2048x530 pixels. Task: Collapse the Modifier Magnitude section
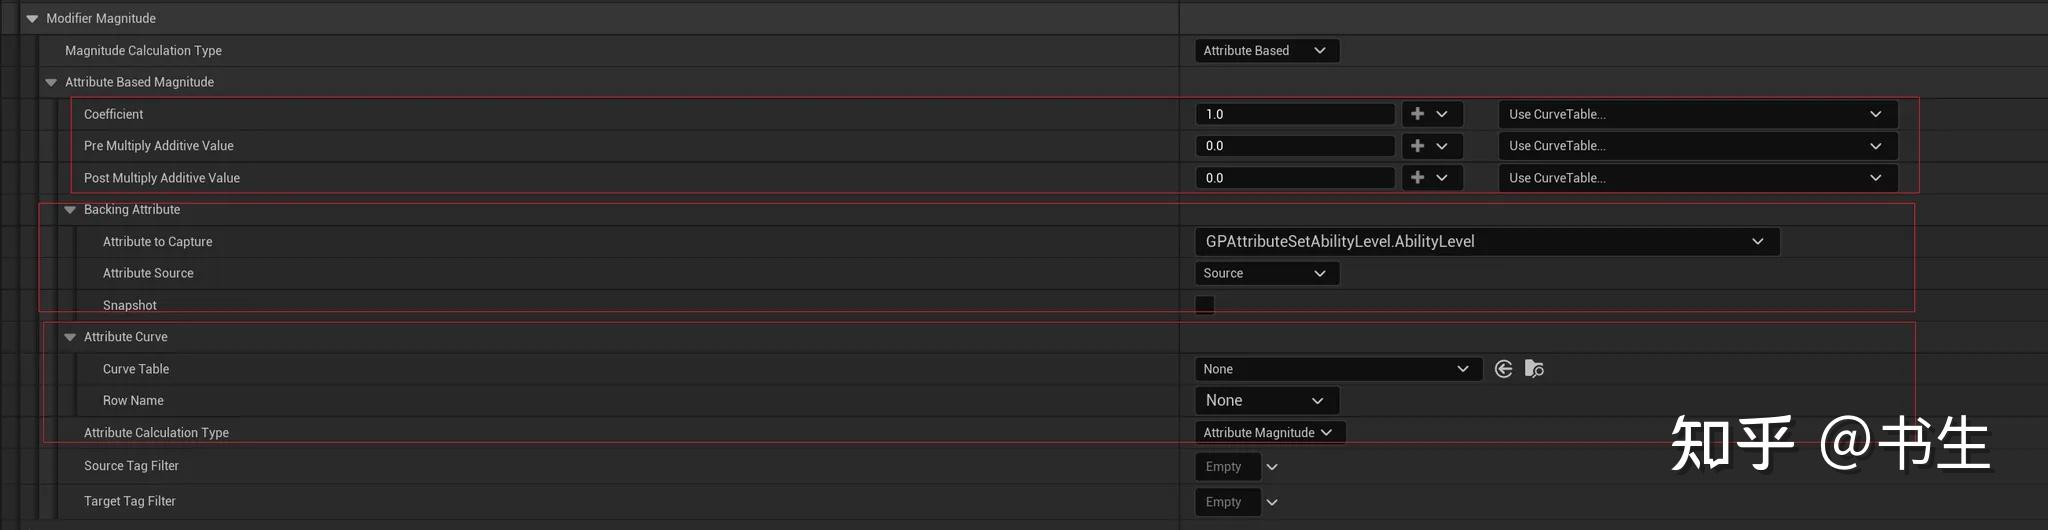coord(32,18)
